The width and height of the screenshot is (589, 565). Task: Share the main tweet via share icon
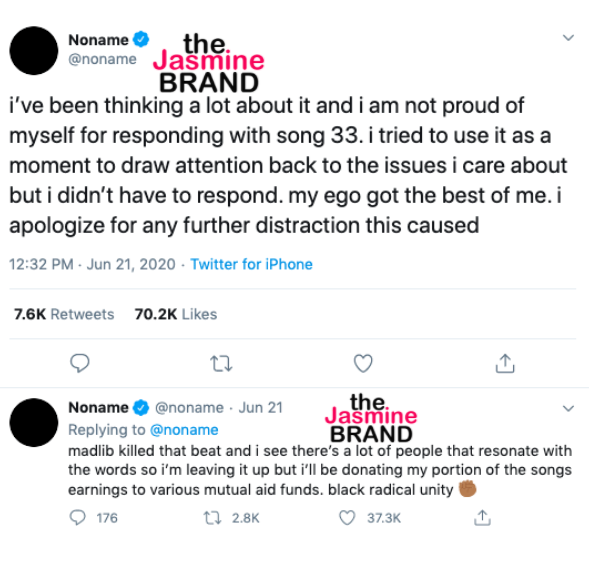pos(505,363)
